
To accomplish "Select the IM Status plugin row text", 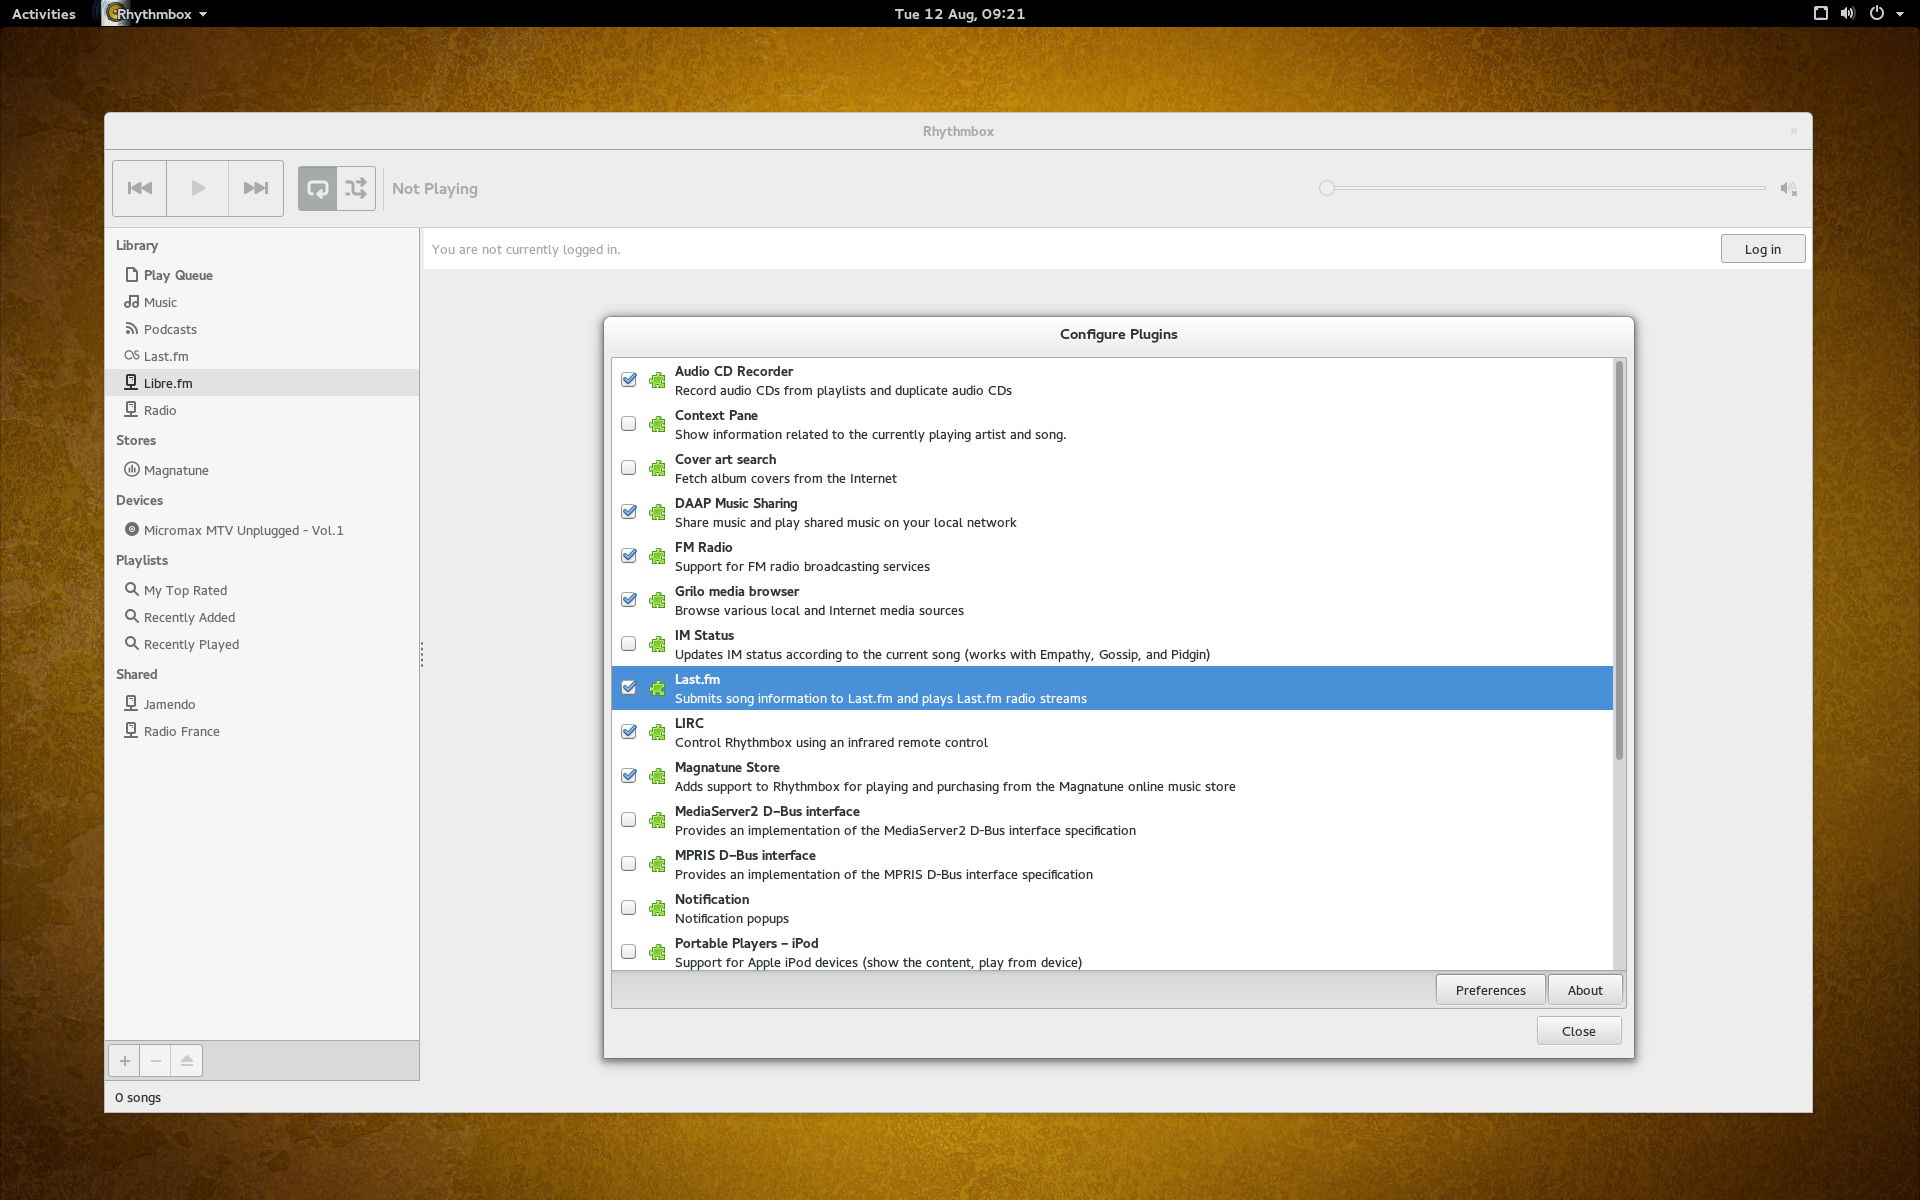I will 942,644.
